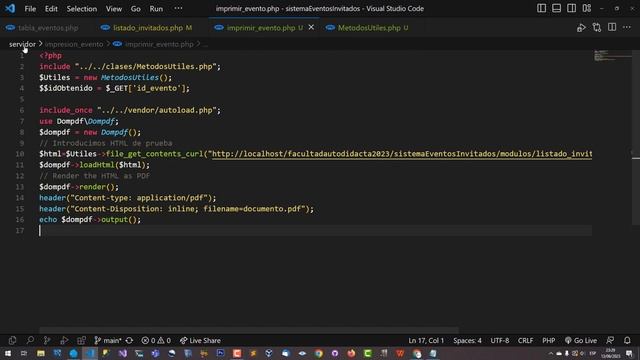The width and height of the screenshot is (640, 360).
Task: Close the imprimir_evento.php tab
Action: pos(311,27)
